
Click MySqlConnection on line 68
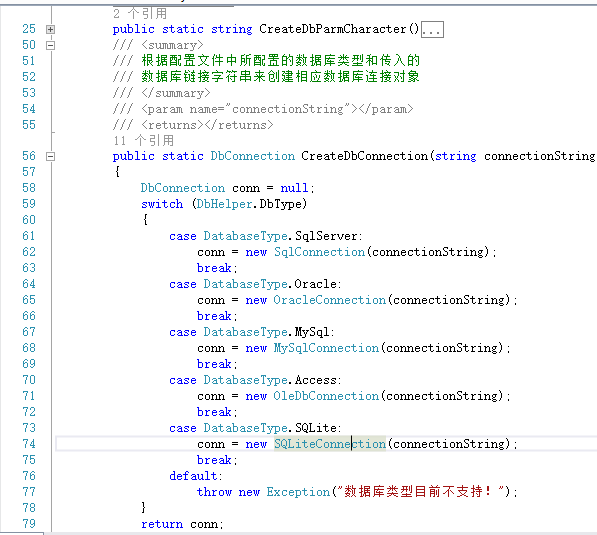(326, 348)
